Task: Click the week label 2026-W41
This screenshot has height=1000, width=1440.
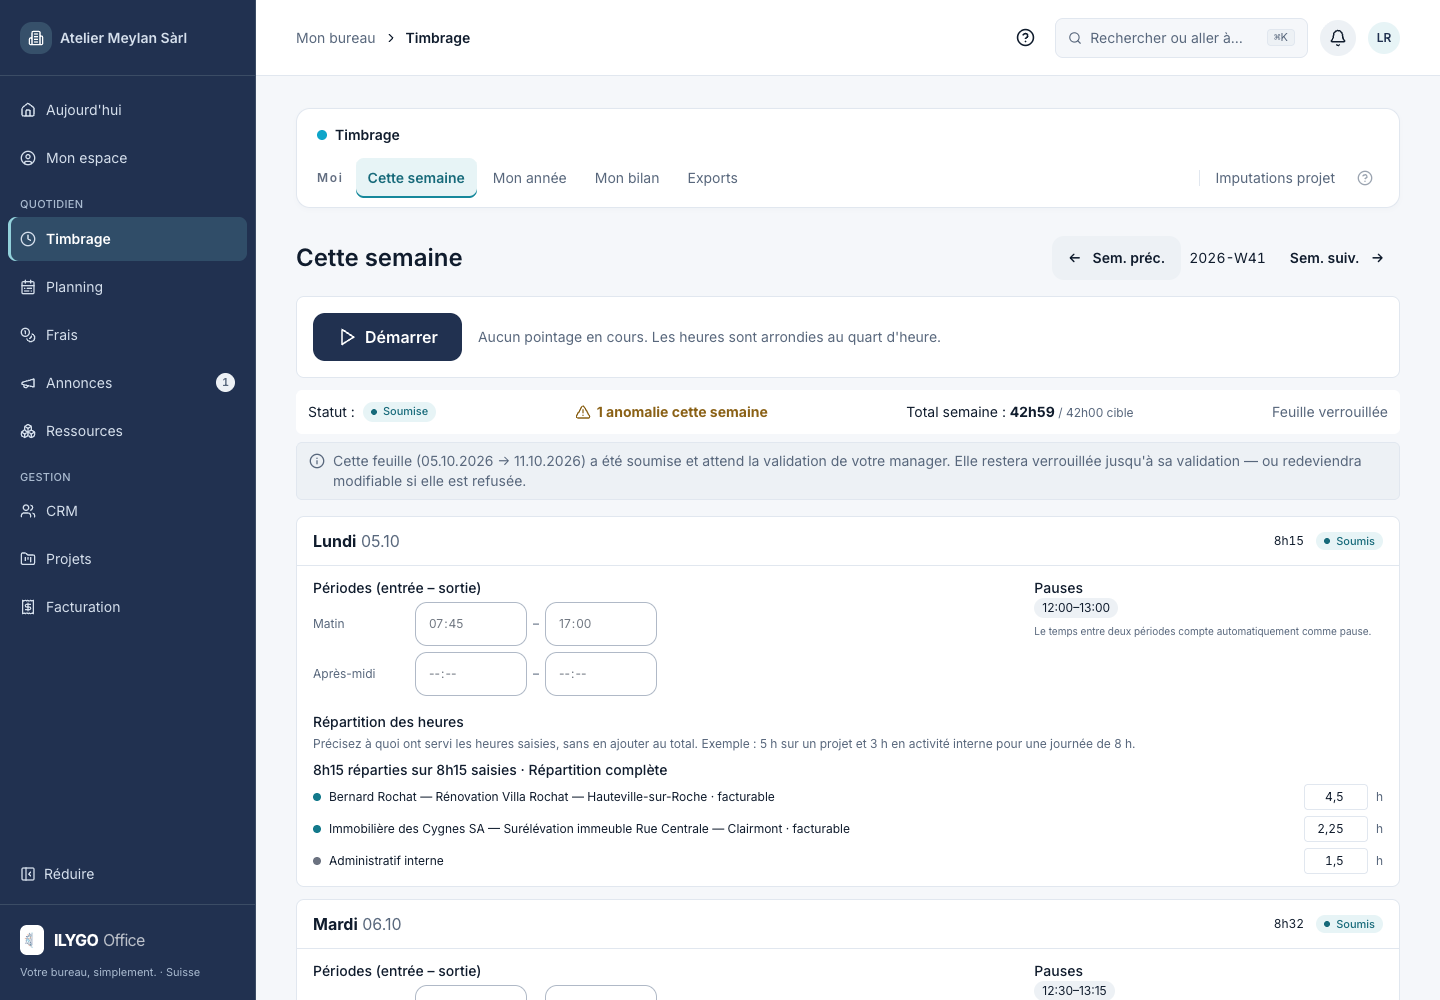Action: pos(1227,258)
